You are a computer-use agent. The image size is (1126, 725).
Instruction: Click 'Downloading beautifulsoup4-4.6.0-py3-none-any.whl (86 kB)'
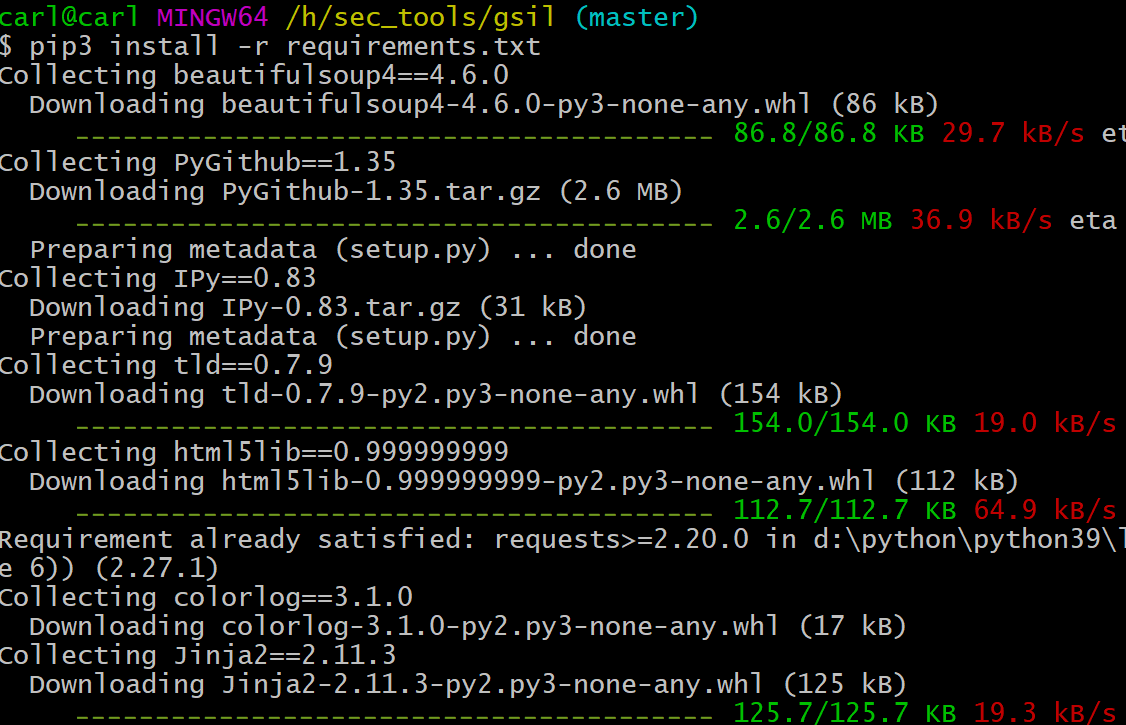[x=484, y=105]
